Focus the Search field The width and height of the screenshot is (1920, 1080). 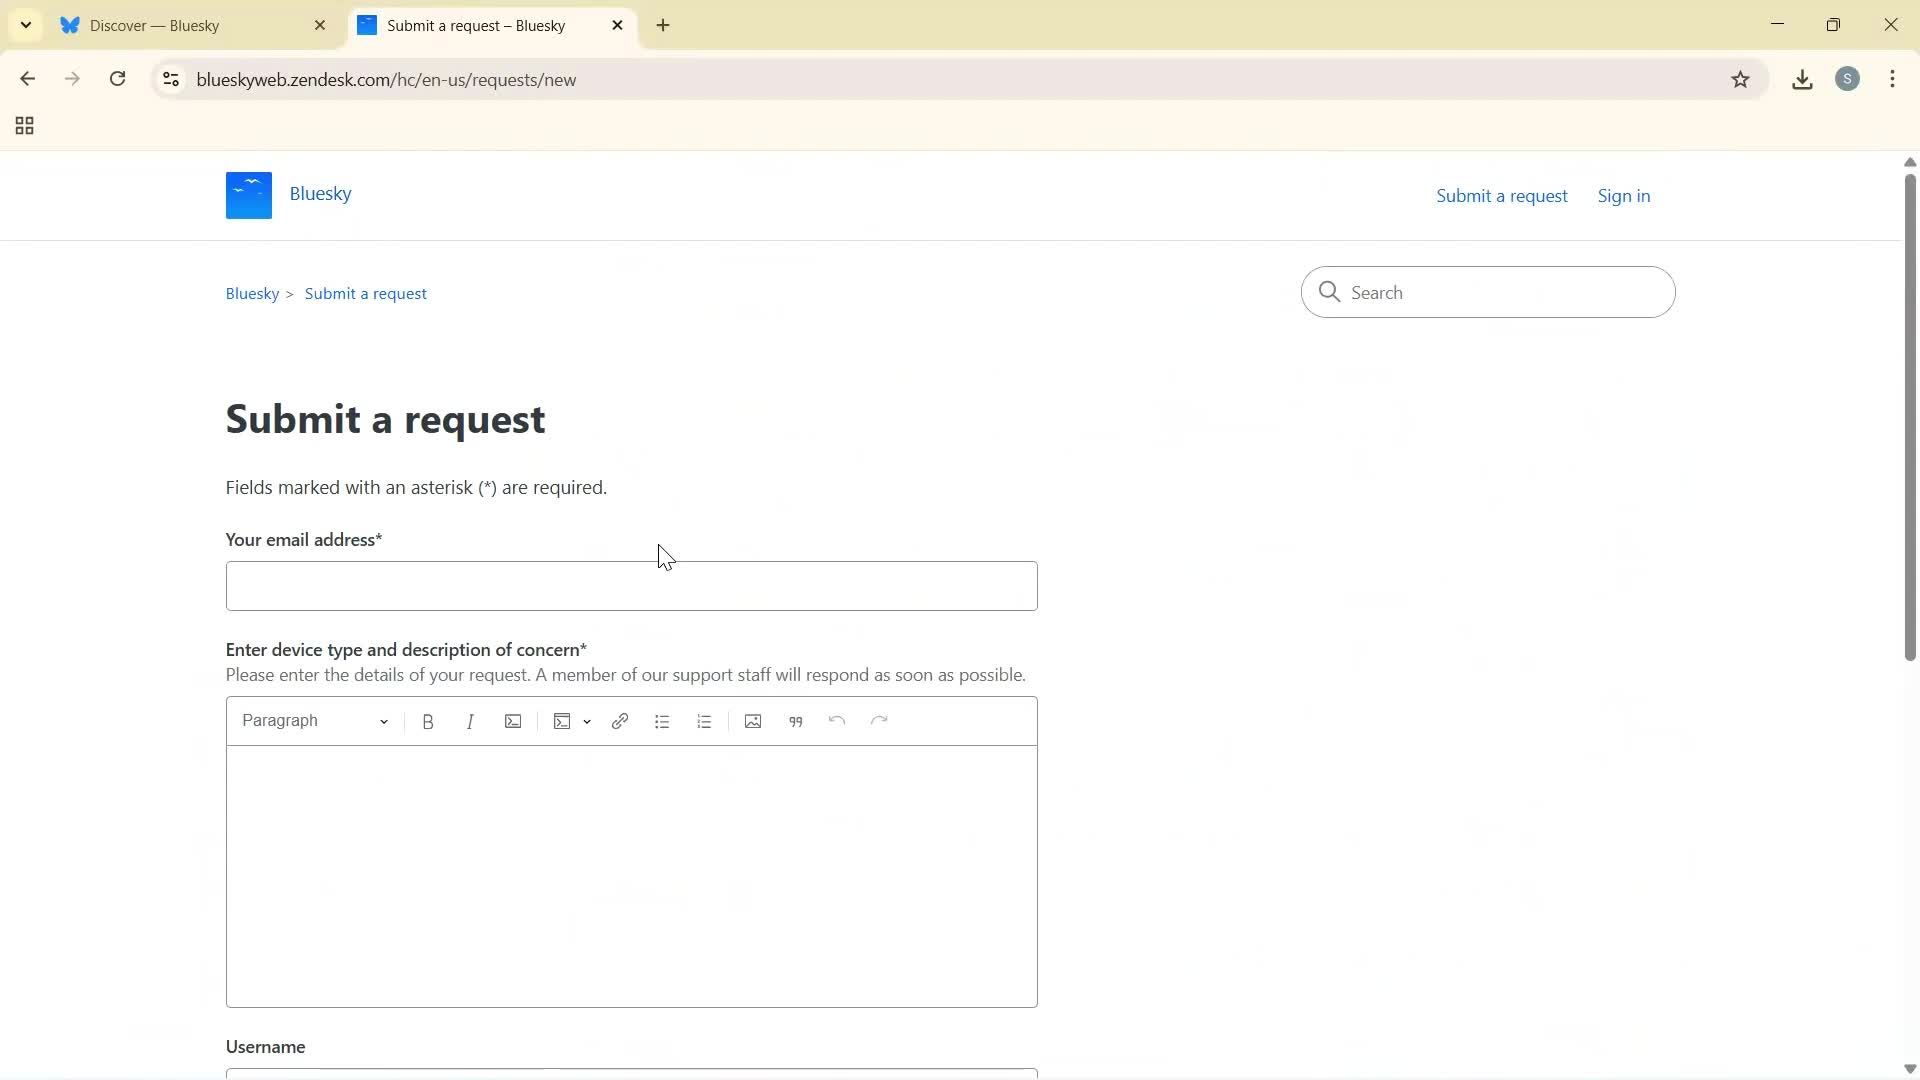[1488, 292]
